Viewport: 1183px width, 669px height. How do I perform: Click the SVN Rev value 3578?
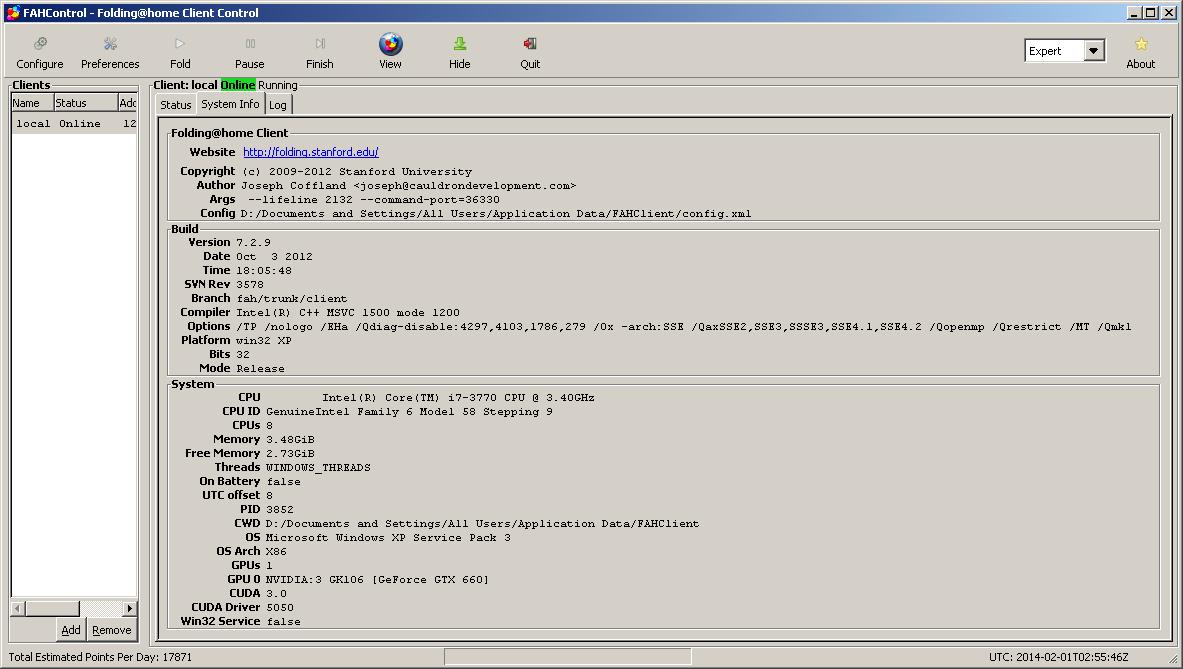[x=250, y=285]
